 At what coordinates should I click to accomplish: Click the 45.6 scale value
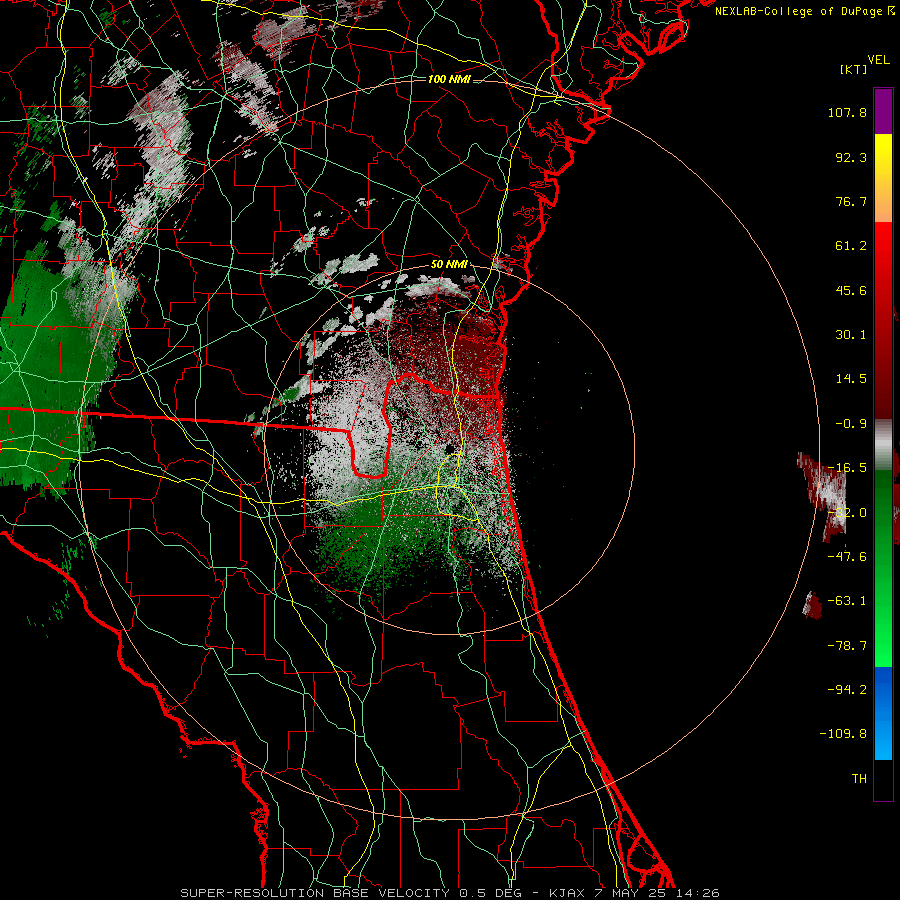[x=851, y=290]
